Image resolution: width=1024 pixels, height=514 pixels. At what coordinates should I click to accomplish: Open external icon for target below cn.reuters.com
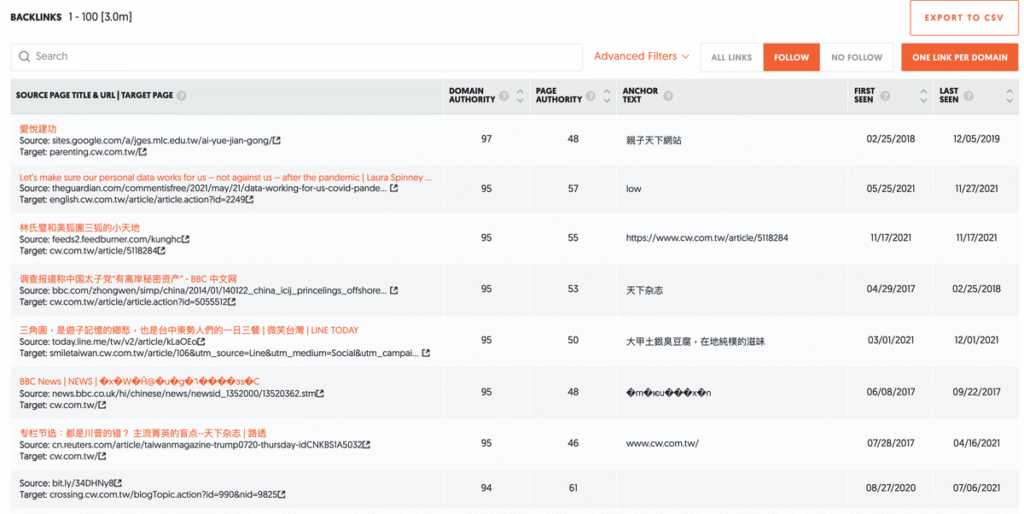(102, 457)
